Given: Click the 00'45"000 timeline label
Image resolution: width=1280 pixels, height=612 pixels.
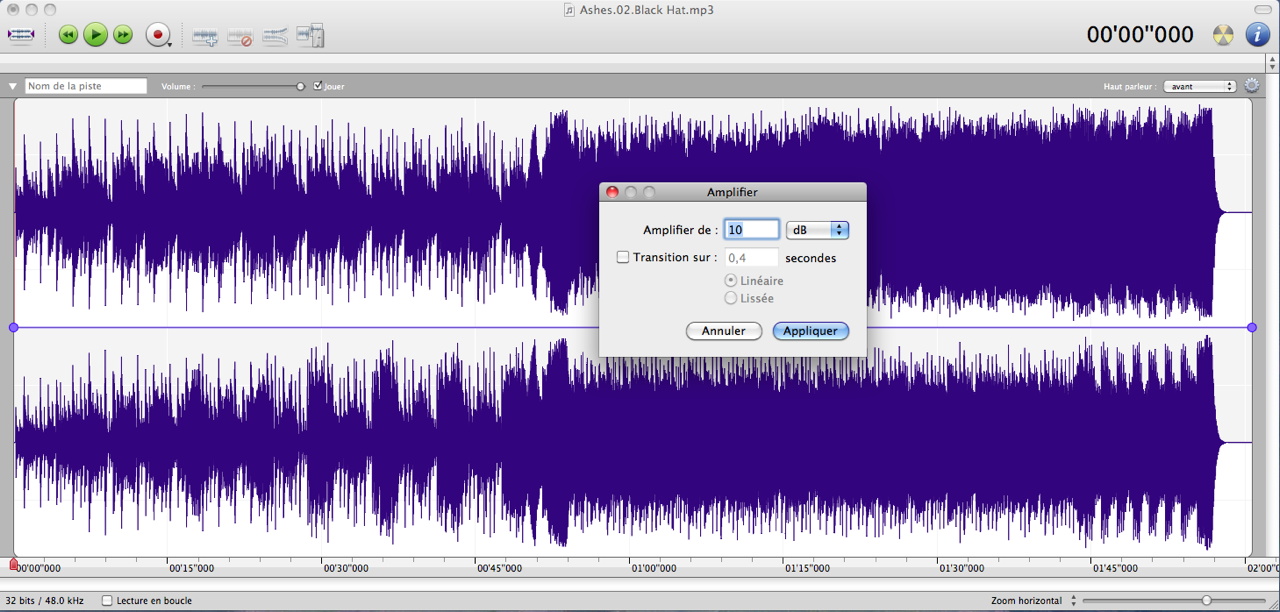Looking at the screenshot, I should (499, 569).
